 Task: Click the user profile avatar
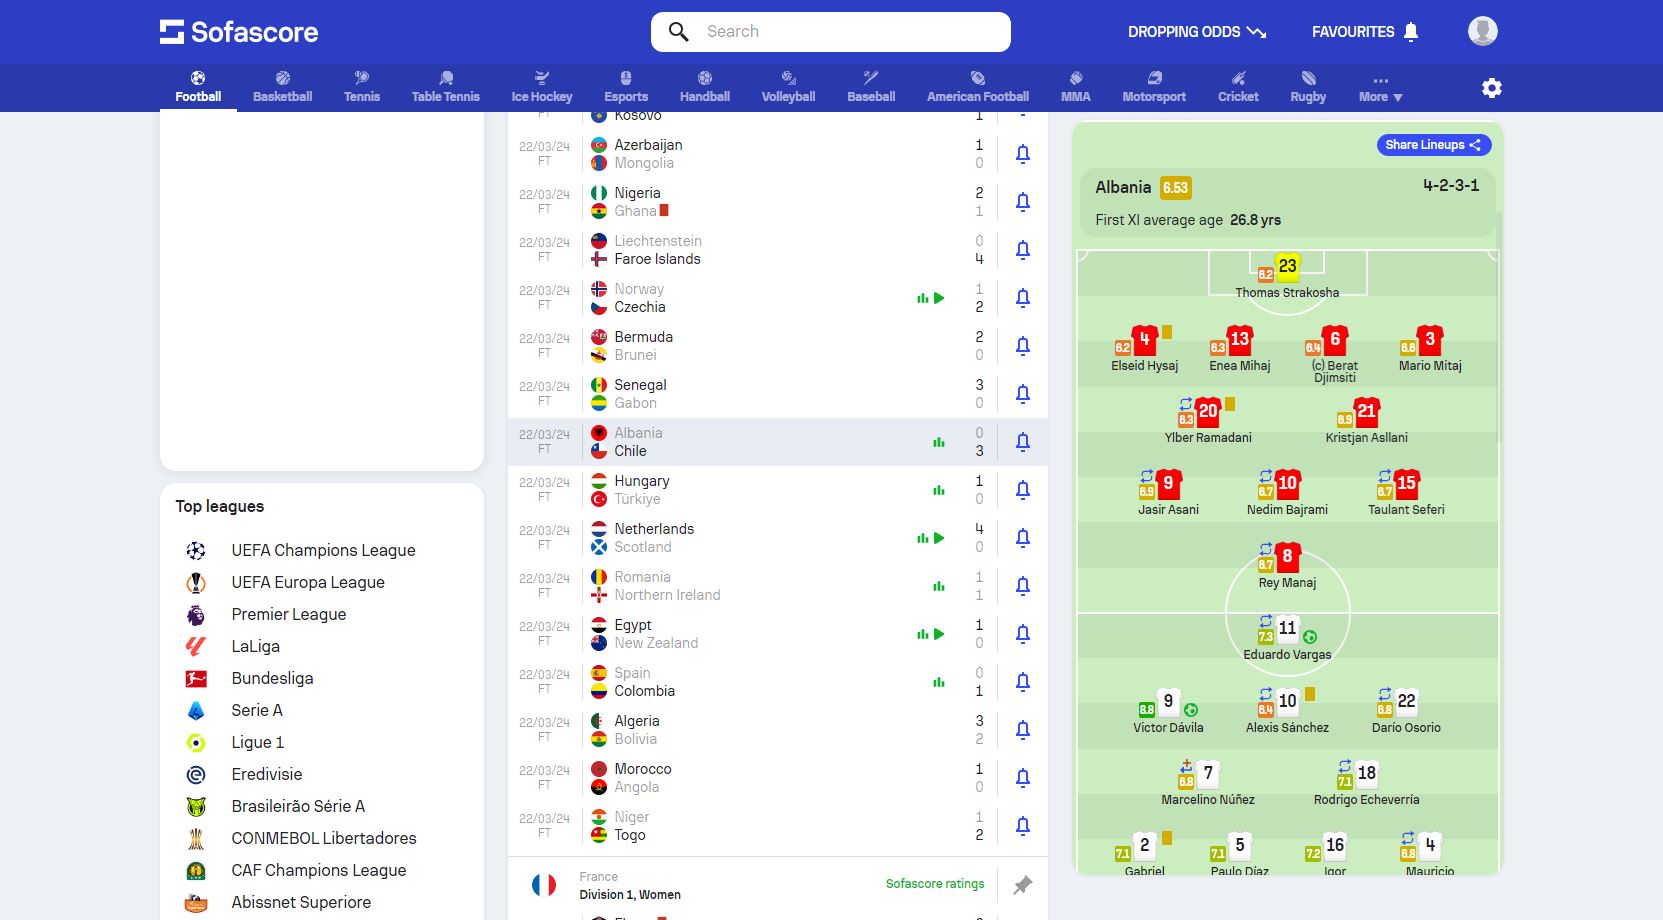(x=1482, y=31)
